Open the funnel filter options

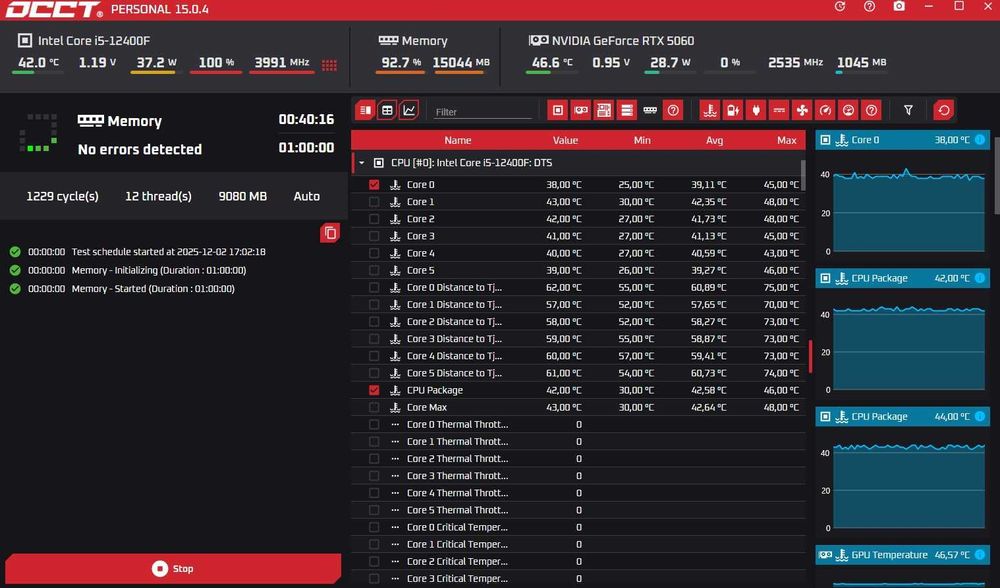coord(908,110)
